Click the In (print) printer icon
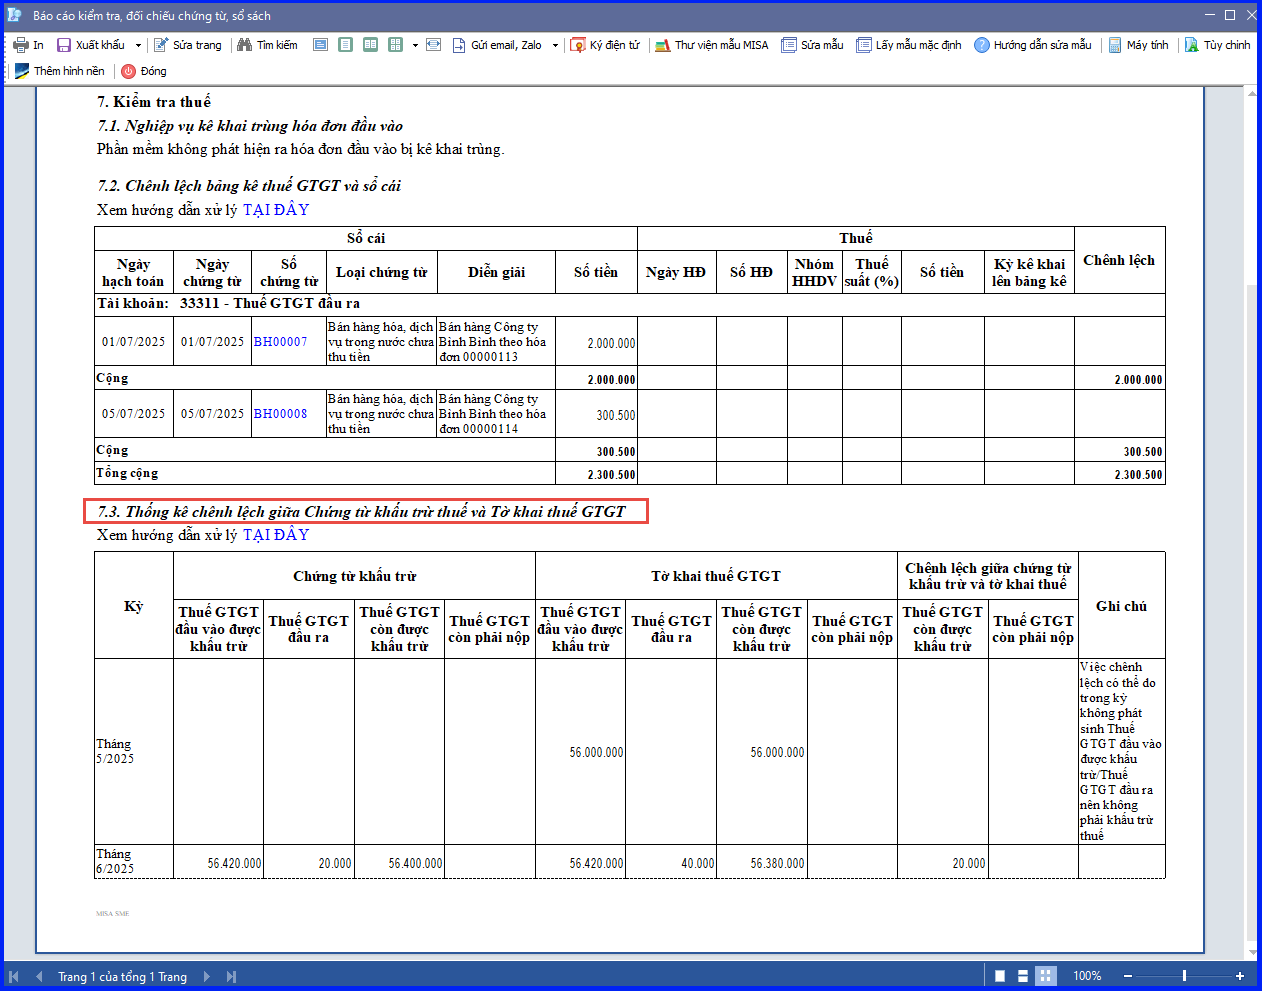Image resolution: width=1262 pixels, height=991 pixels. pyautogui.click(x=21, y=45)
